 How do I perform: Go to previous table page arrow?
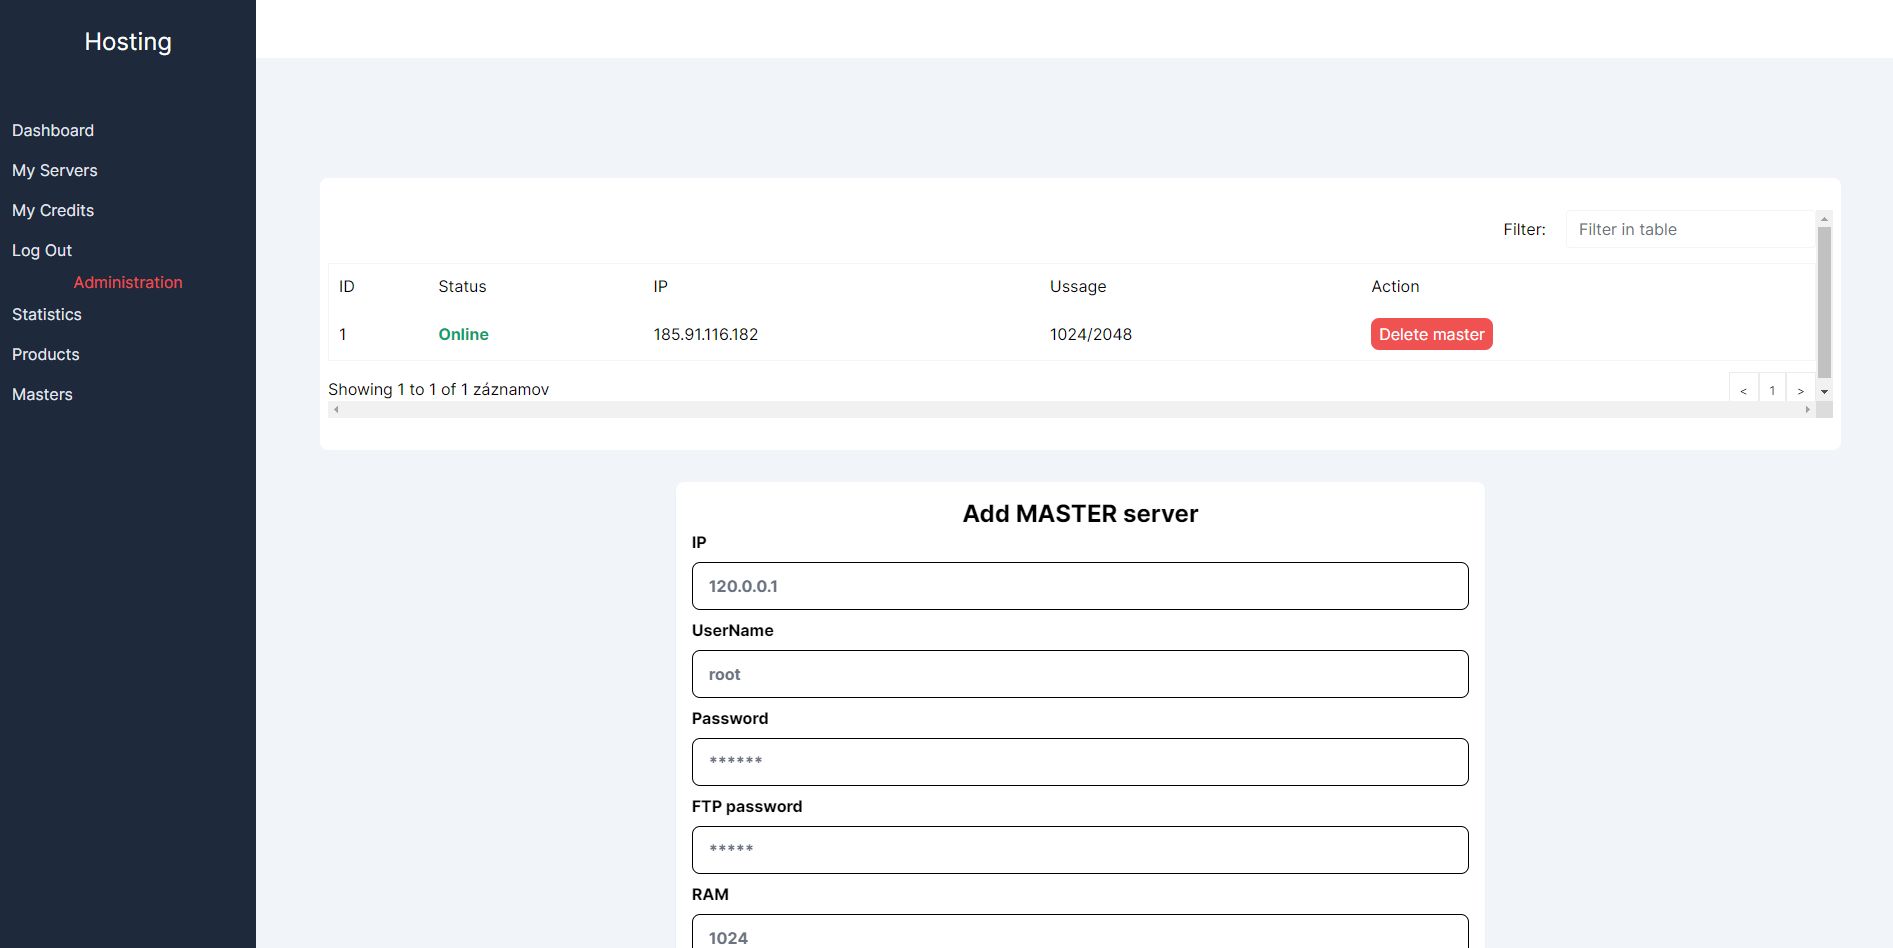1743,390
